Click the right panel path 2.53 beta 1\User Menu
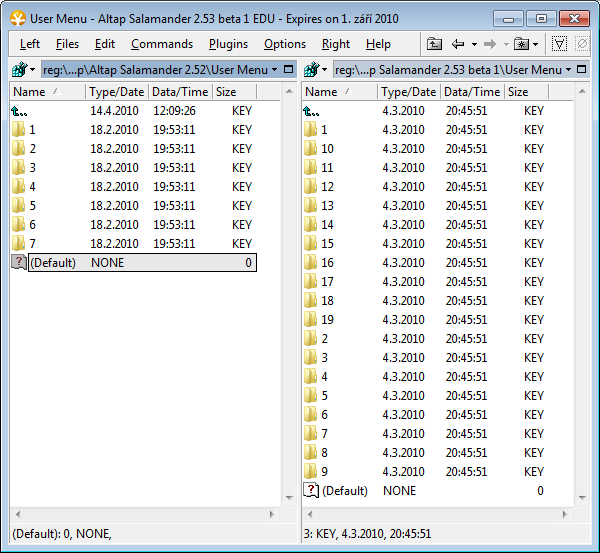The image size is (600, 553). [x=448, y=70]
